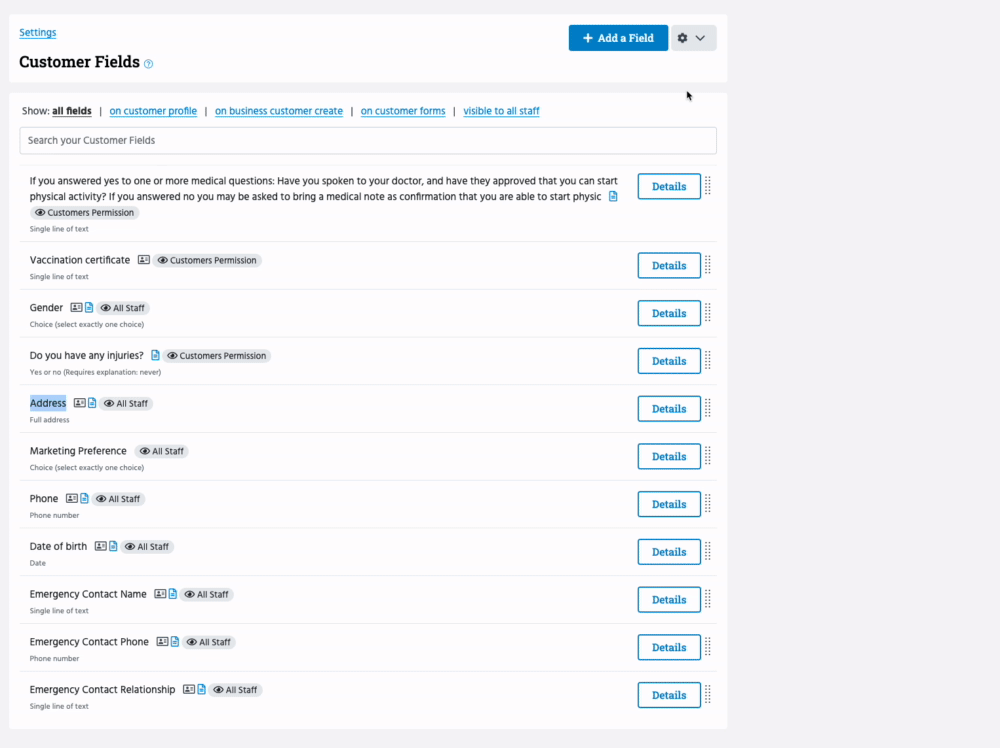Click the drag handle for Gender row
The height and width of the screenshot is (748, 1000).
click(x=708, y=313)
